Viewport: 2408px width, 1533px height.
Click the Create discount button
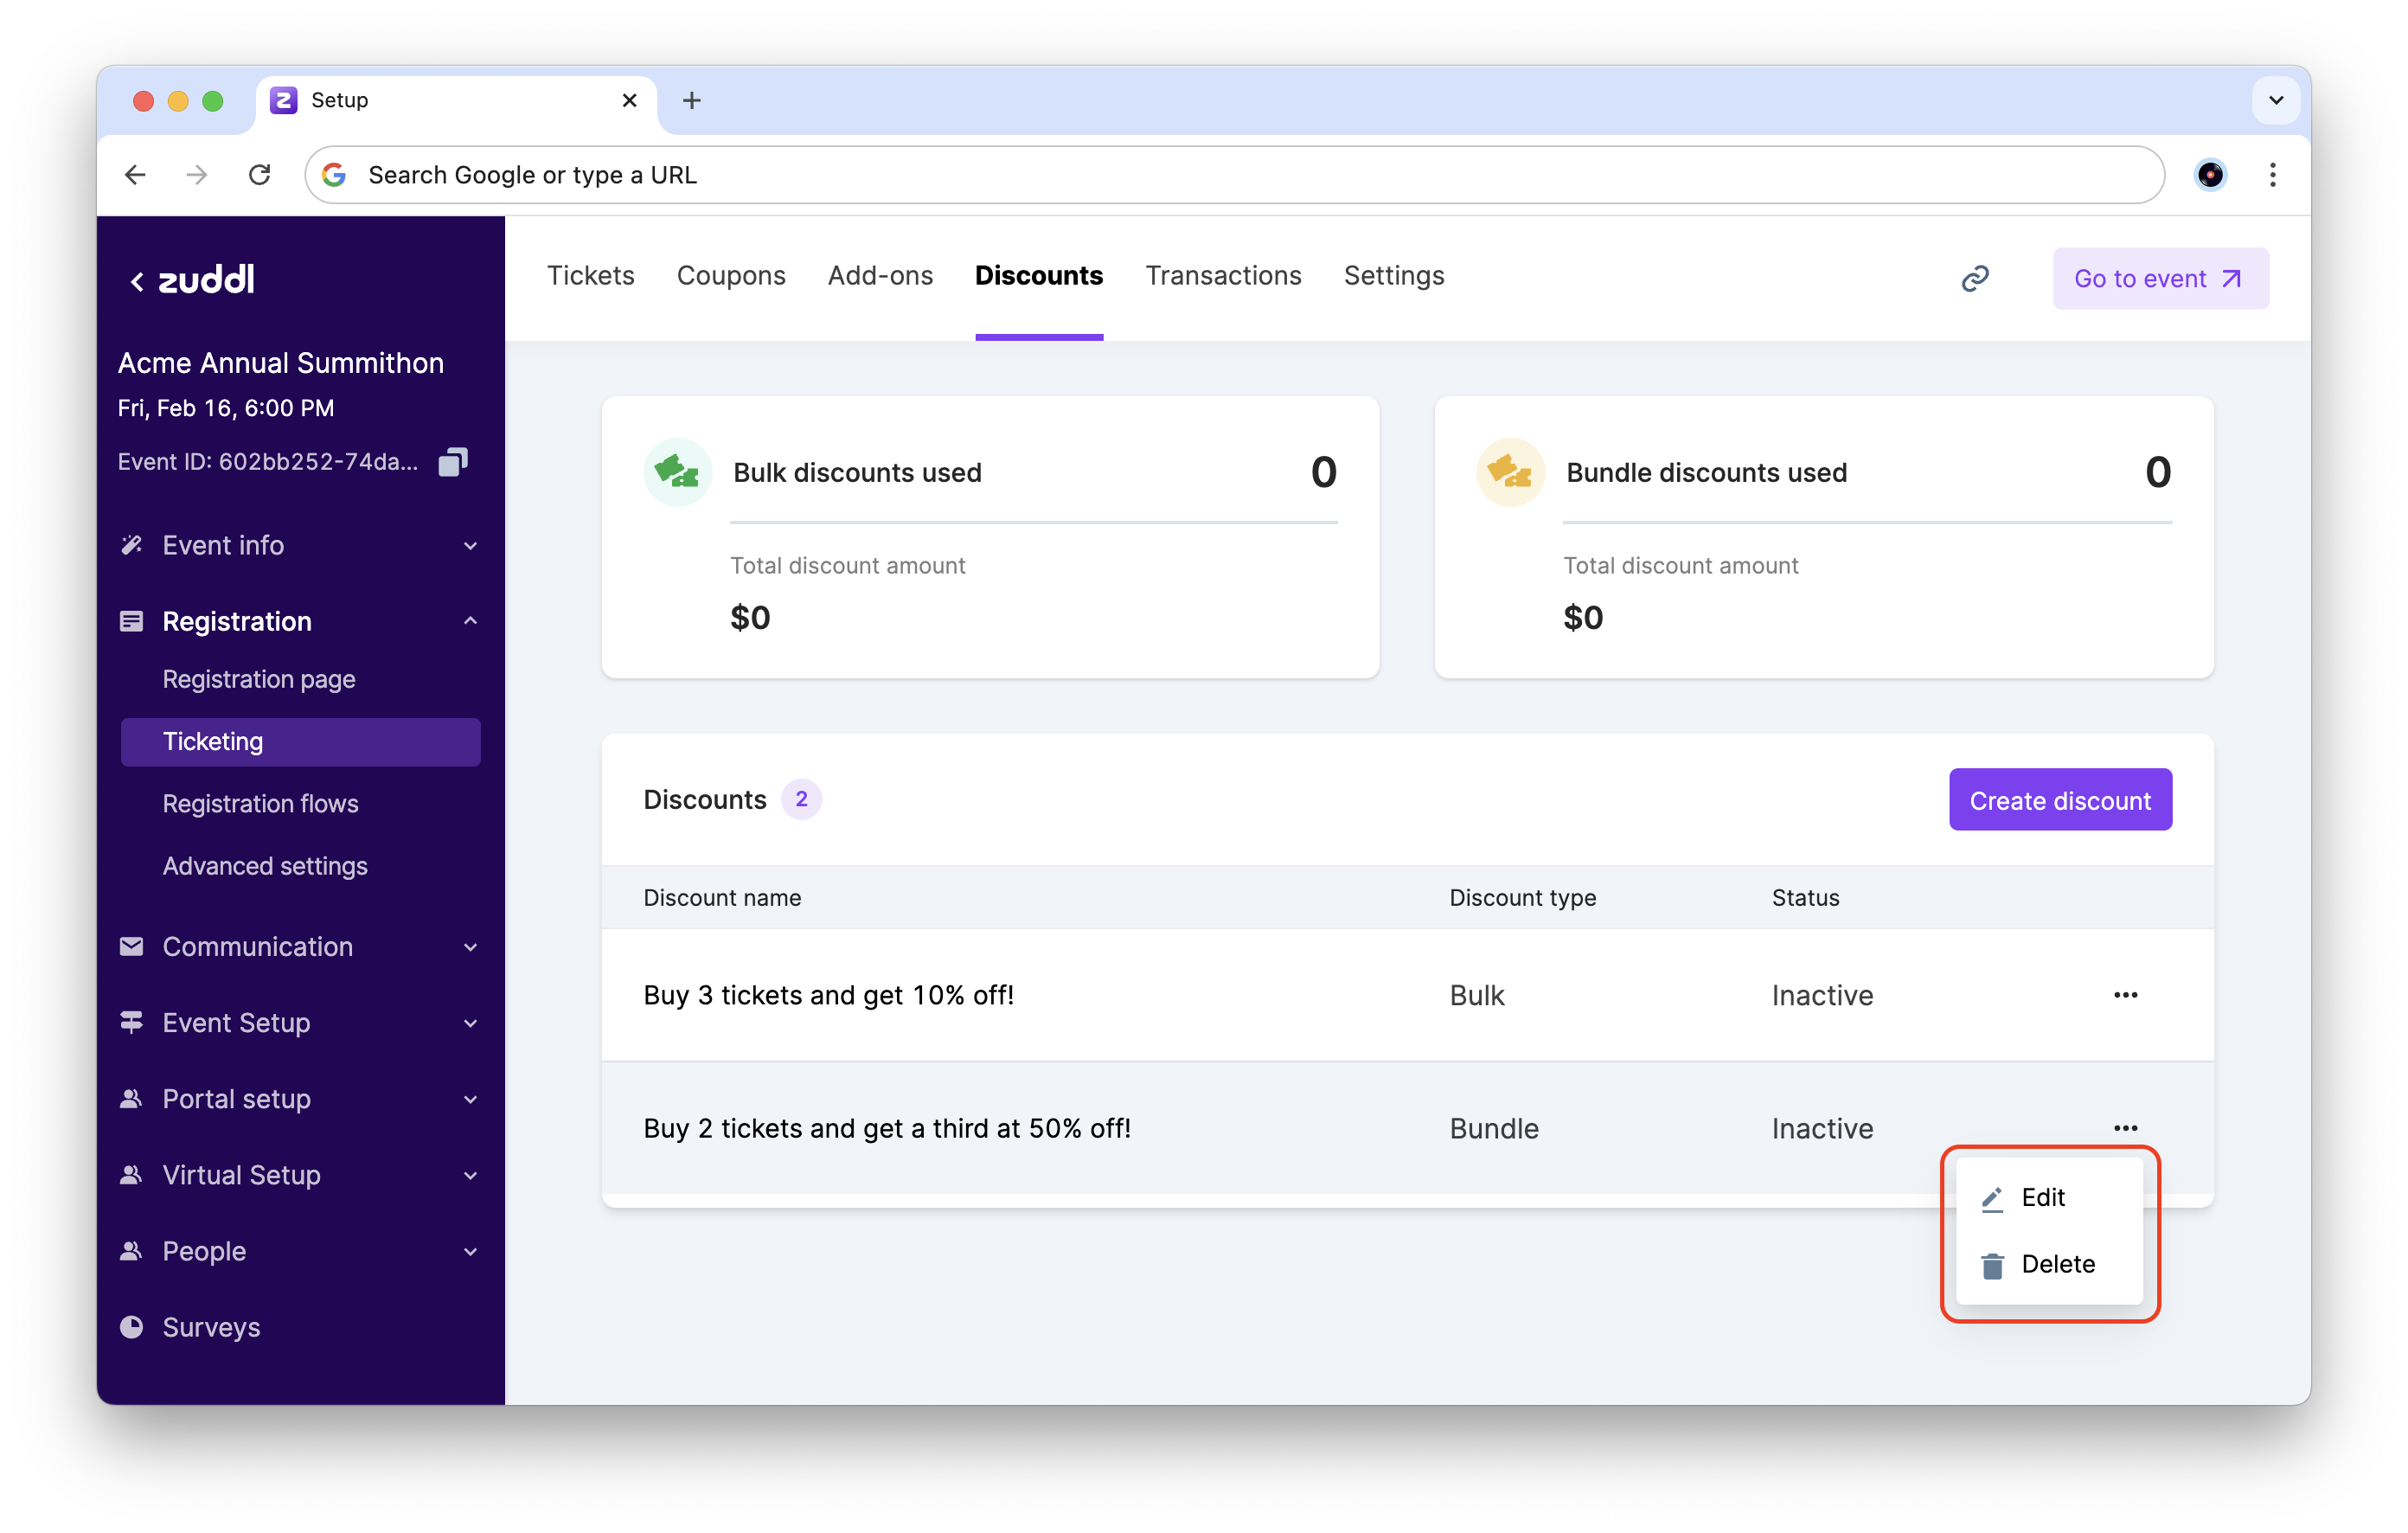tap(2059, 800)
